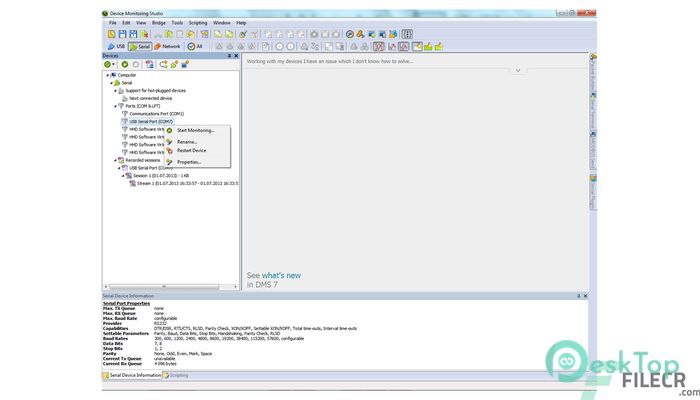The width and height of the screenshot is (700, 400).
Task: Choose Properties from context menu
Action: (197, 162)
